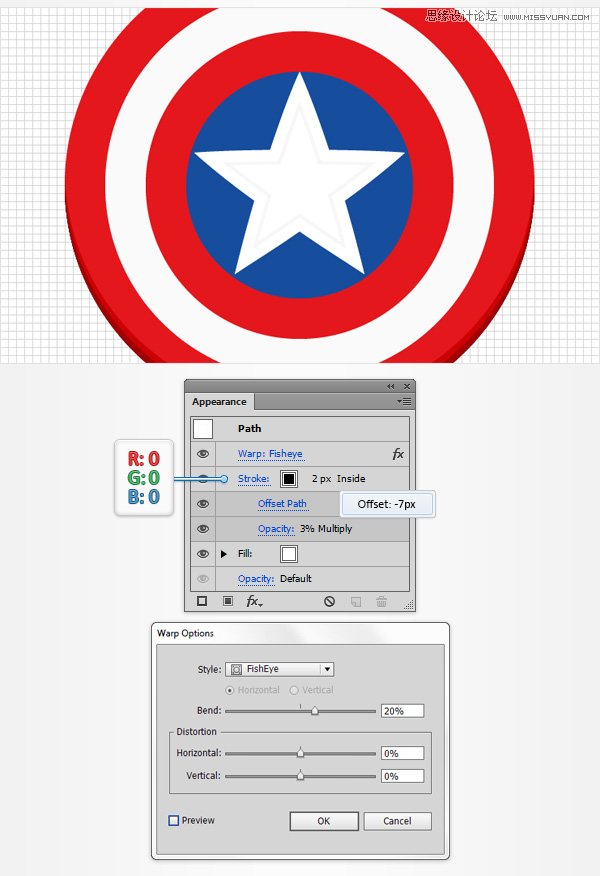This screenshot has width=600, height=876.
Task: Enable the Preview checkbox
Action: tap(174, 820)
